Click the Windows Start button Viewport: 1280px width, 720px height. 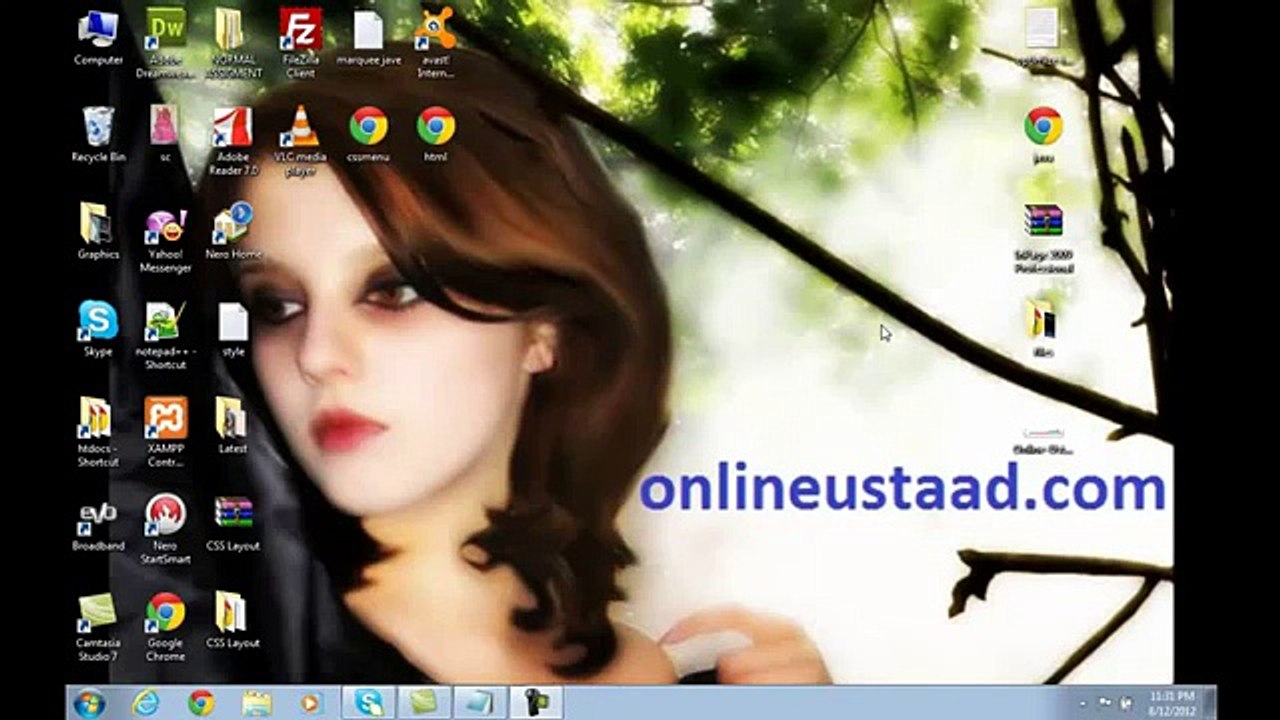pyautogui.click(x=89, y=703)
